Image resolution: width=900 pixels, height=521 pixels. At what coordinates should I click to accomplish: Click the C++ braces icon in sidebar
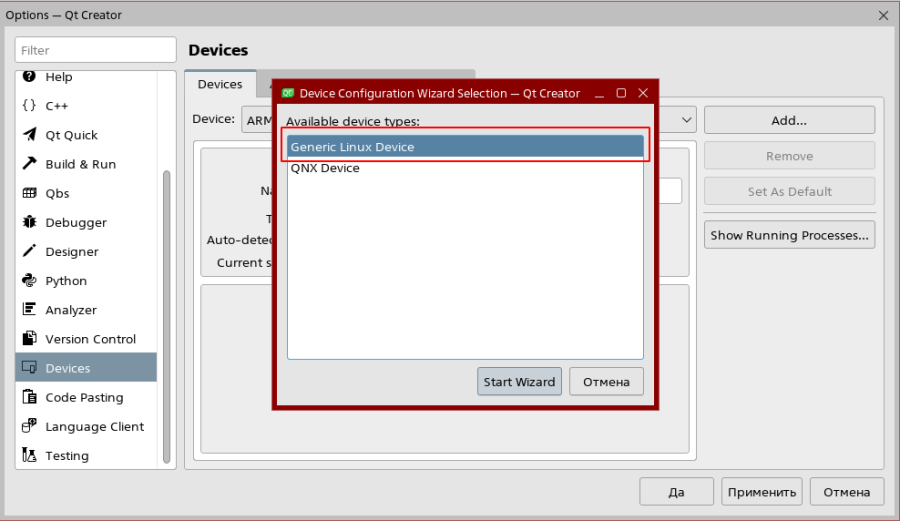coord(29,106)
